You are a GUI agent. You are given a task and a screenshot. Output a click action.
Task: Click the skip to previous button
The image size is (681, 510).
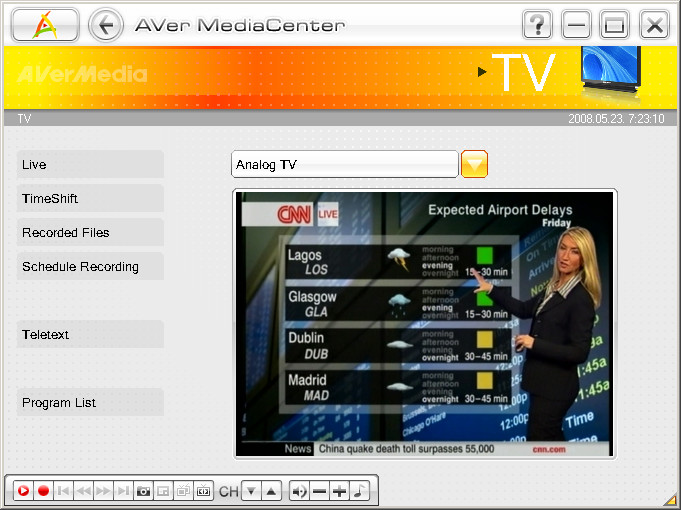click(x=63, y=491)
